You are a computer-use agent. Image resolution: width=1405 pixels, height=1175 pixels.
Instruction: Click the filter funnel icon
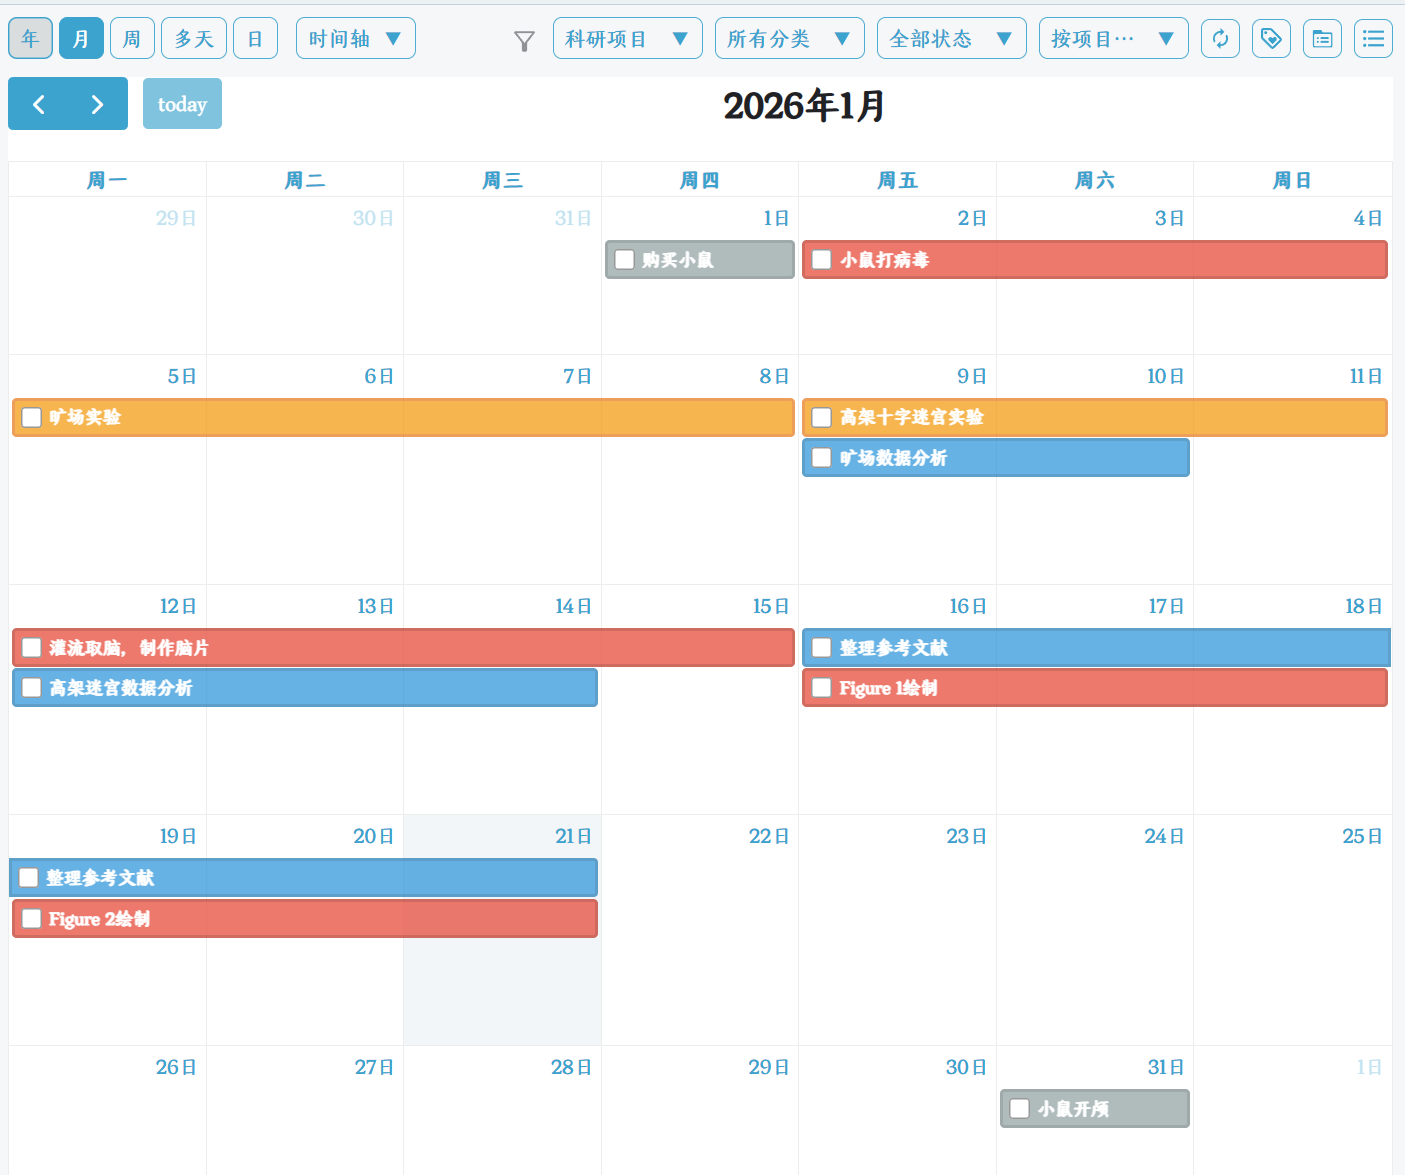click(524, 41)
